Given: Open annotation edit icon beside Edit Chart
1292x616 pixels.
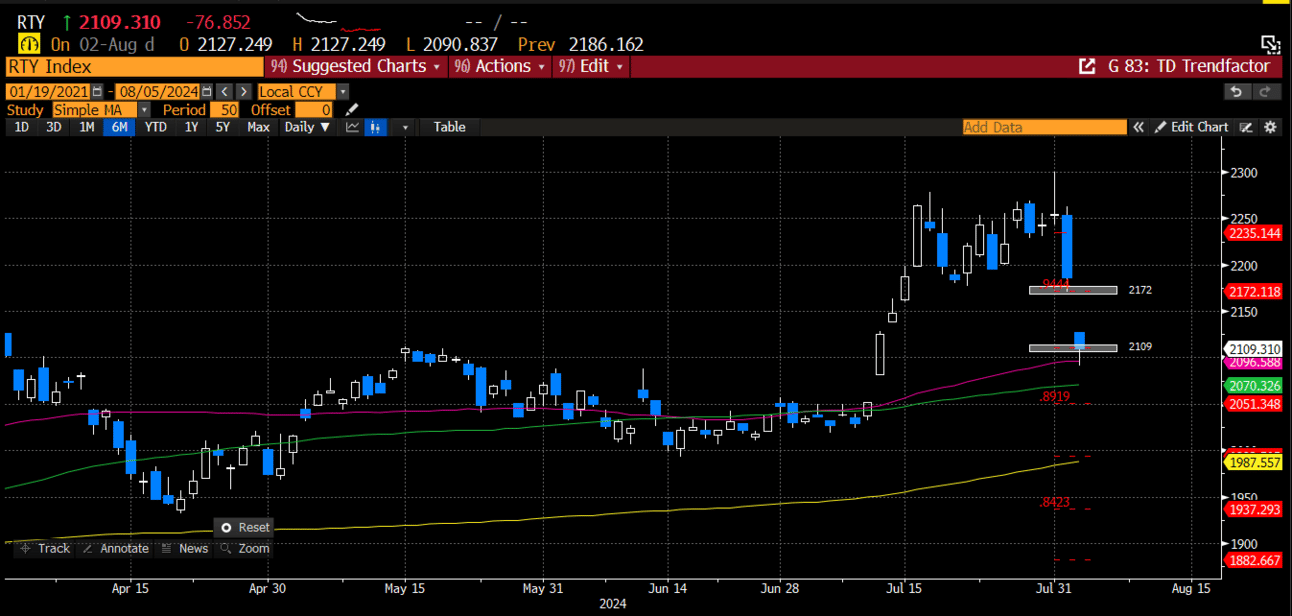Looking at the screenshot, I should click(x=1246, y=127).
